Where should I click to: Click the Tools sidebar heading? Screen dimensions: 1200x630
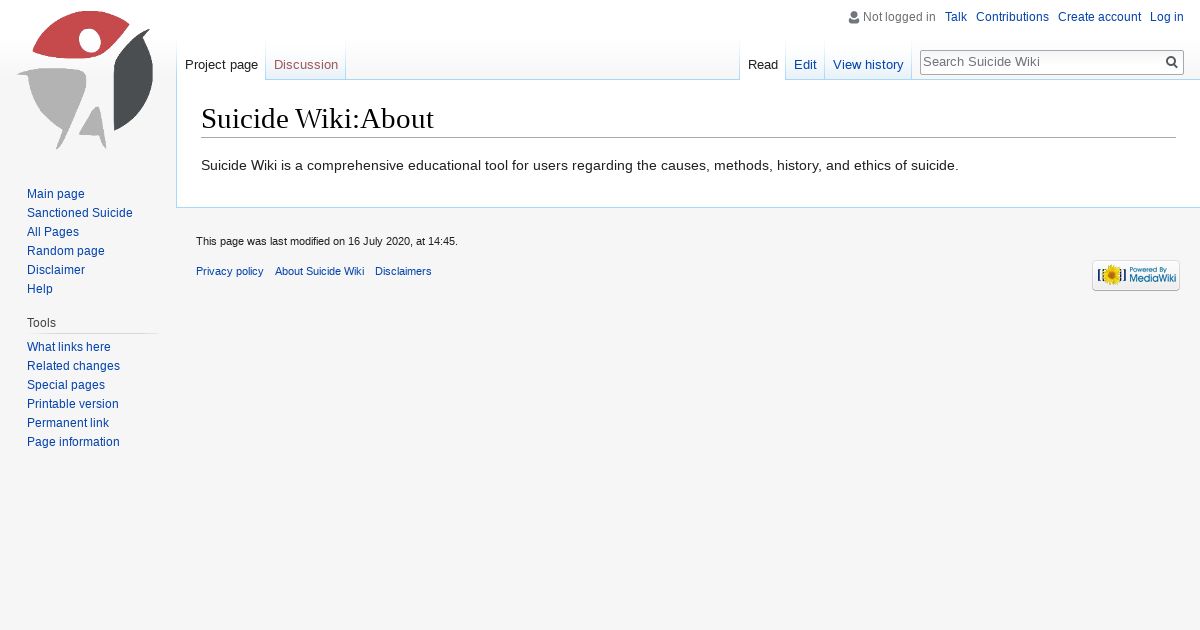tap(42, 323)
